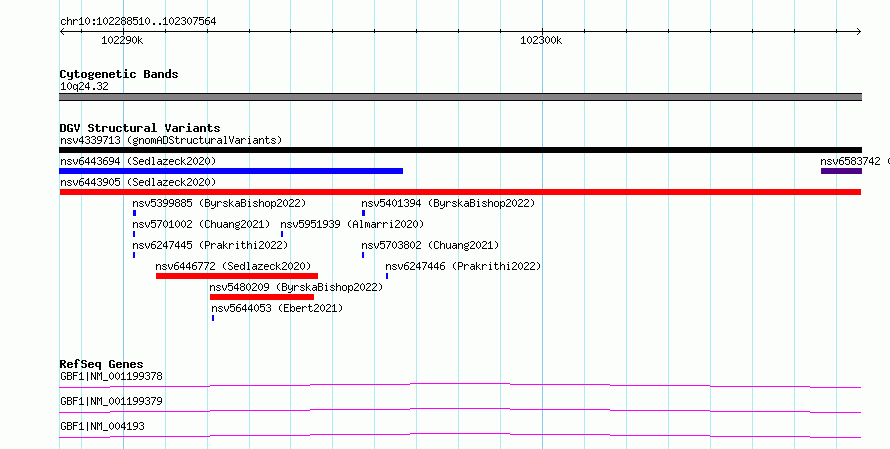Open the nsv5399885 (ByrskaBishop2022) label
The image size is (890, 449).
[x=219, y=203]
